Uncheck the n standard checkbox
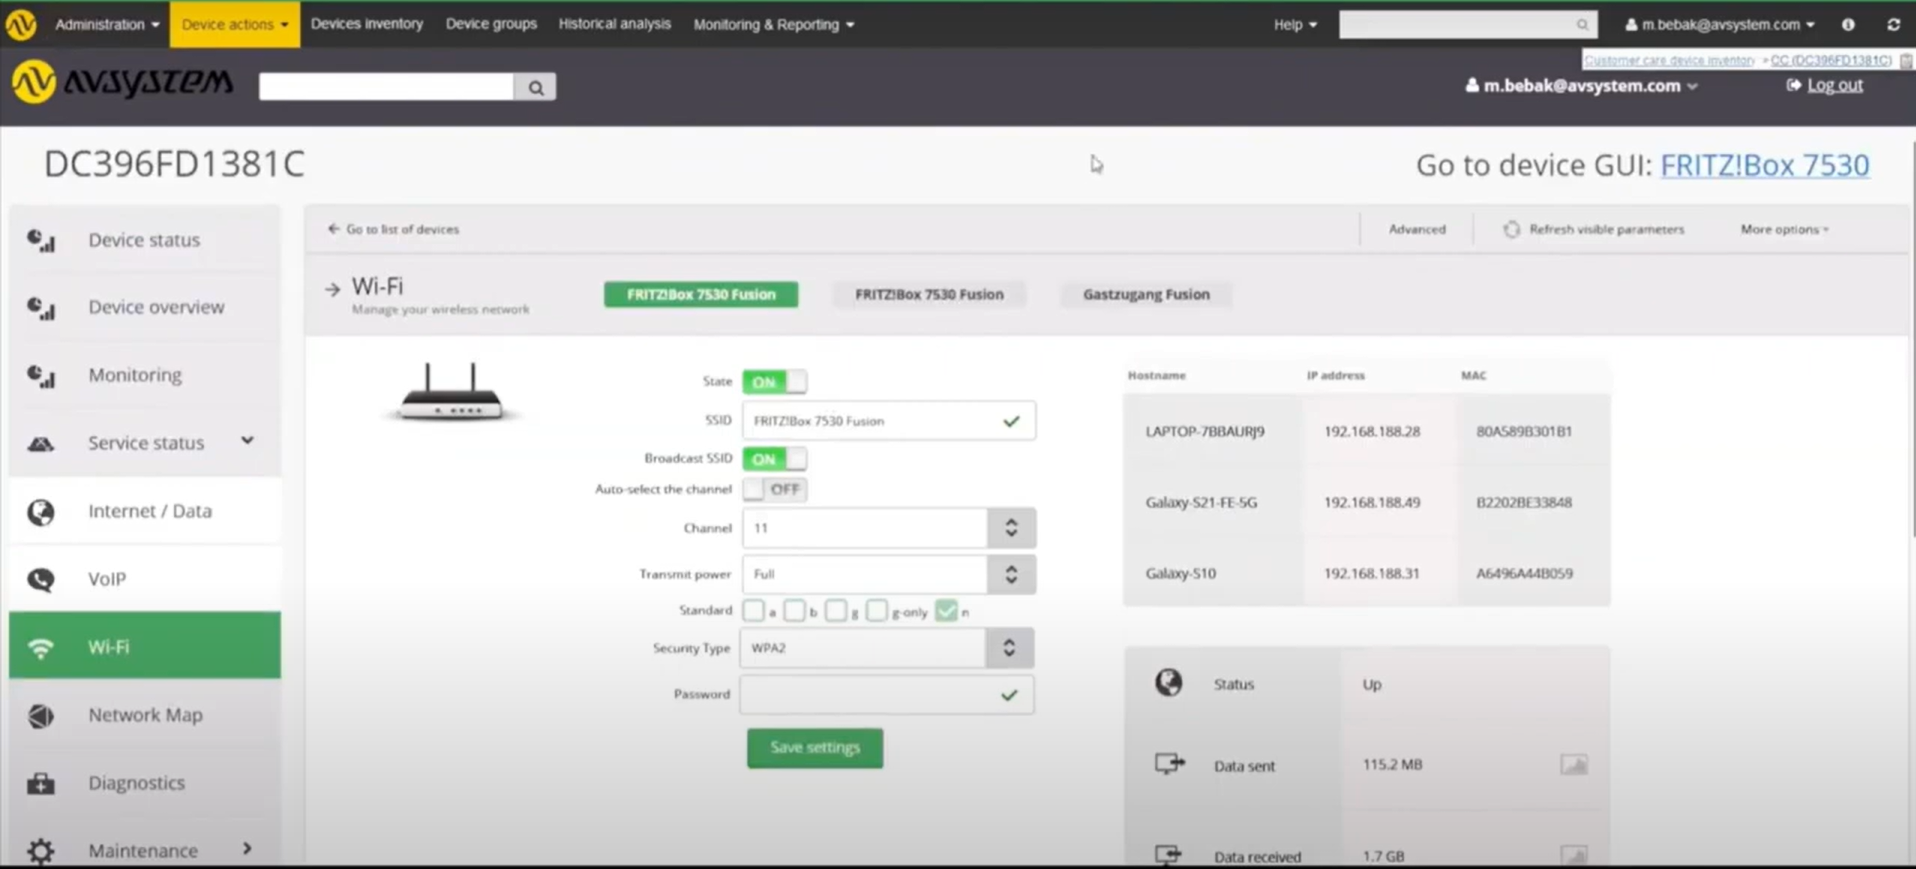This screenshot has height=869, width=1916. (x=946, y=611)
